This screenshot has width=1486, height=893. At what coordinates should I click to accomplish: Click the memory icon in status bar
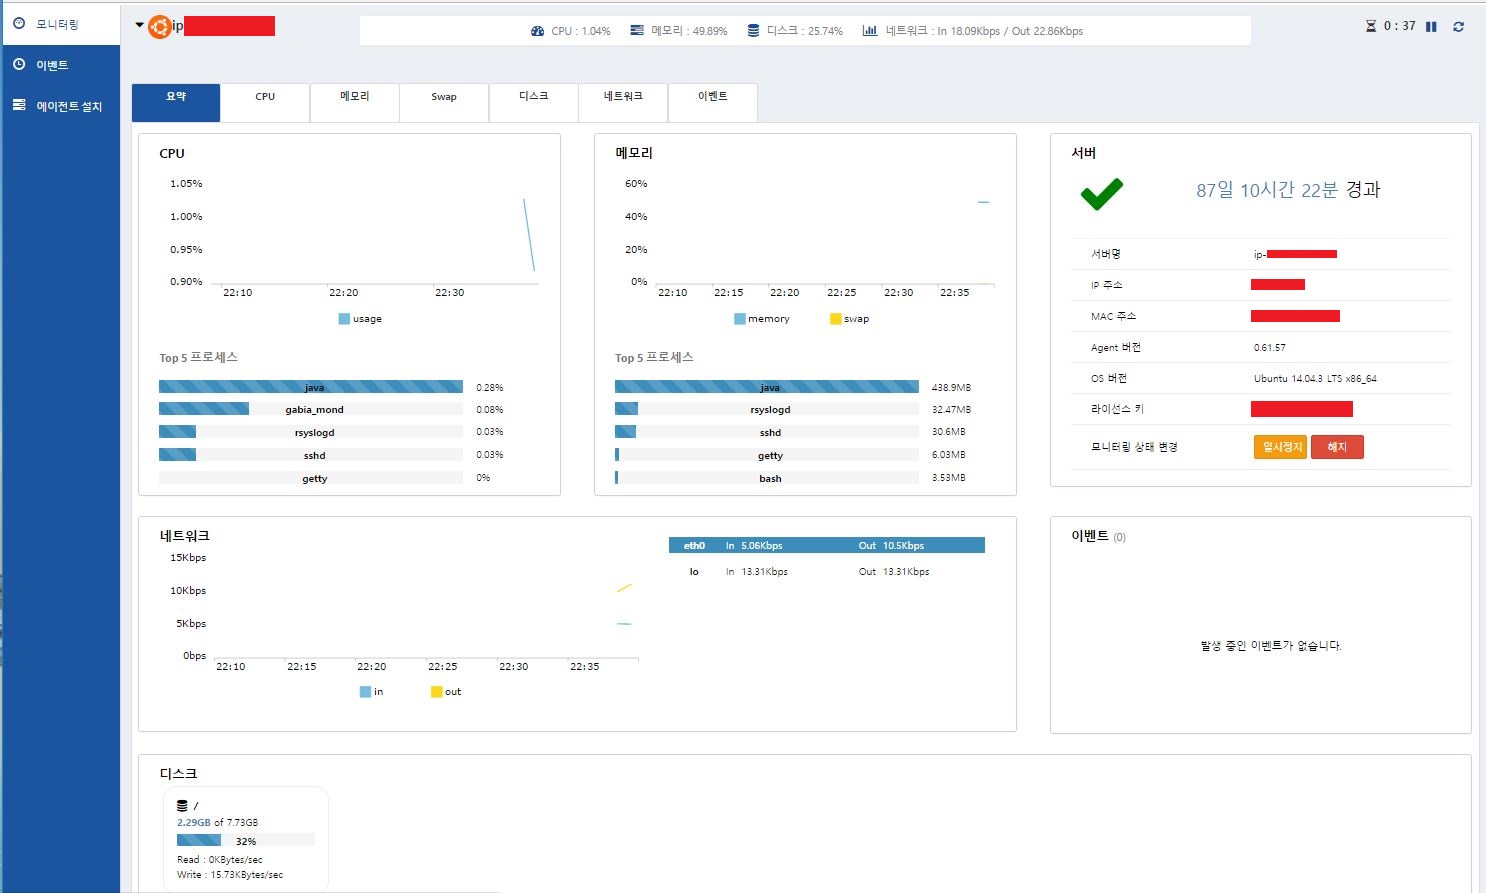(x=637, y=31)
